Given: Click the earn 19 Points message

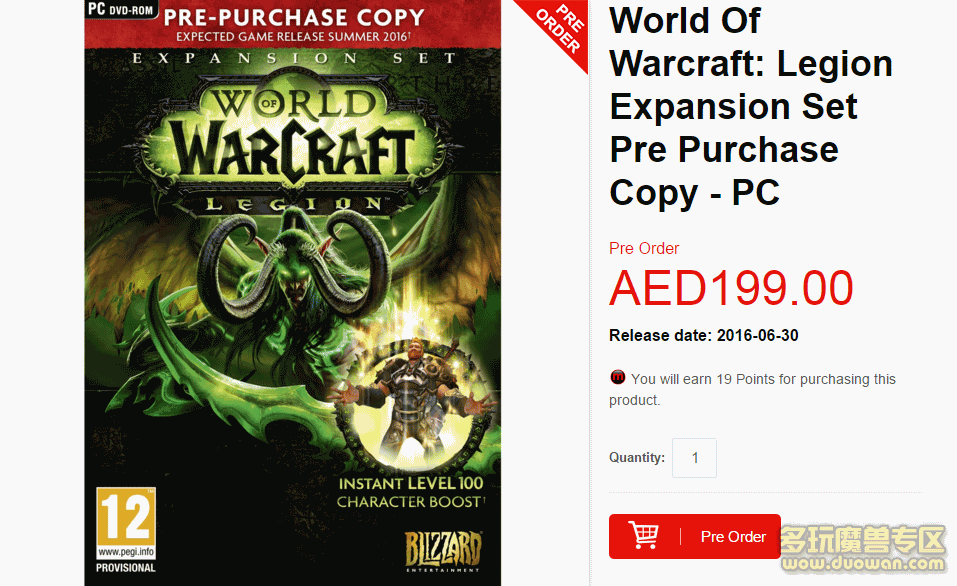Looking at the screenshot, I should (753, 389).
